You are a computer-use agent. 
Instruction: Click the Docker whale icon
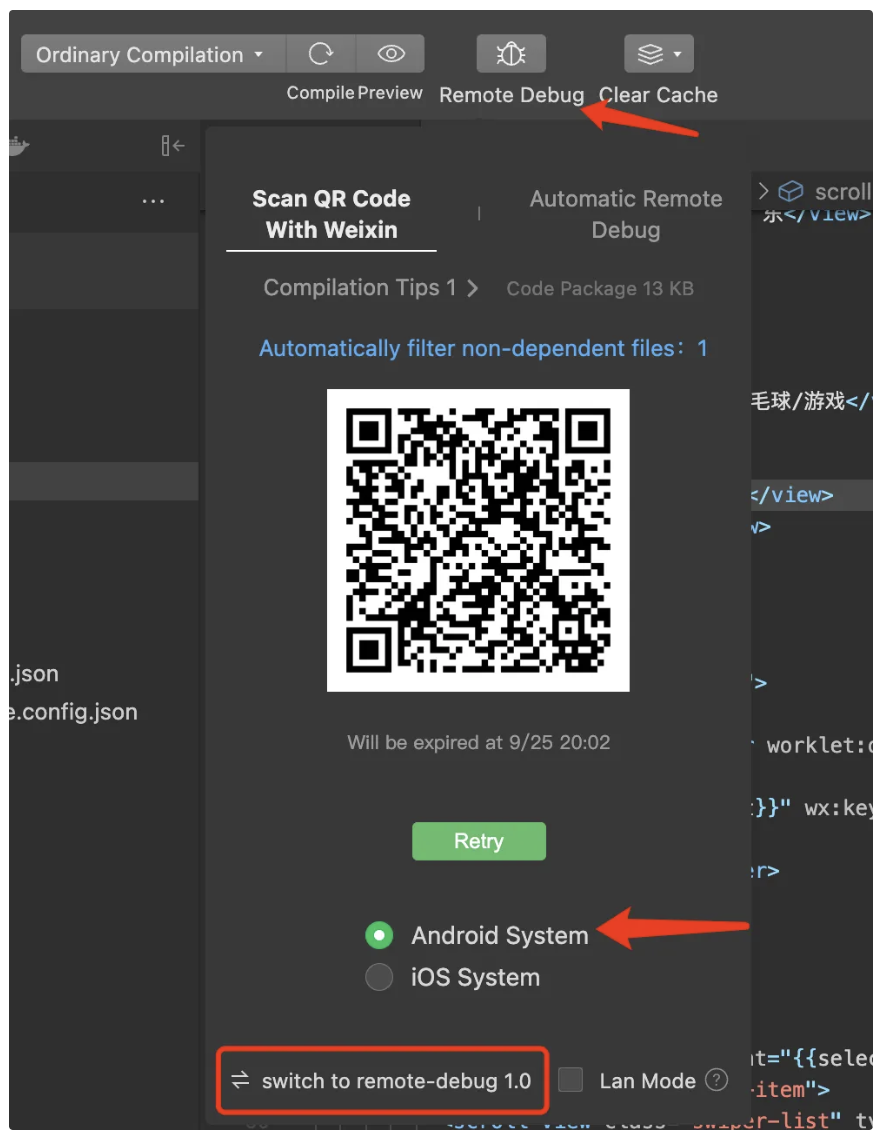click(x=18, y=146)
